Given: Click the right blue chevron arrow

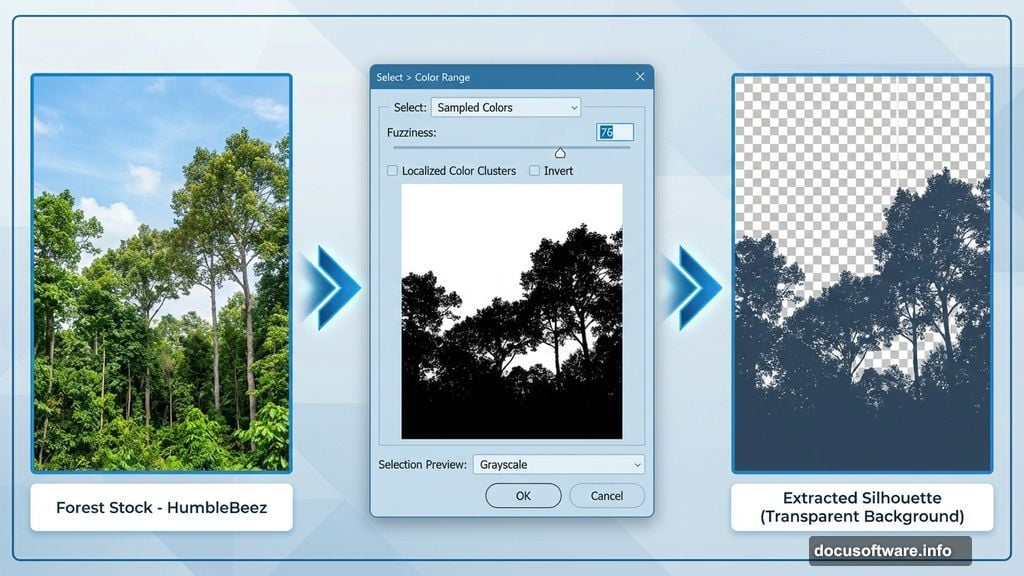Looking at the screenshot, I should click(x=693, y=288).
